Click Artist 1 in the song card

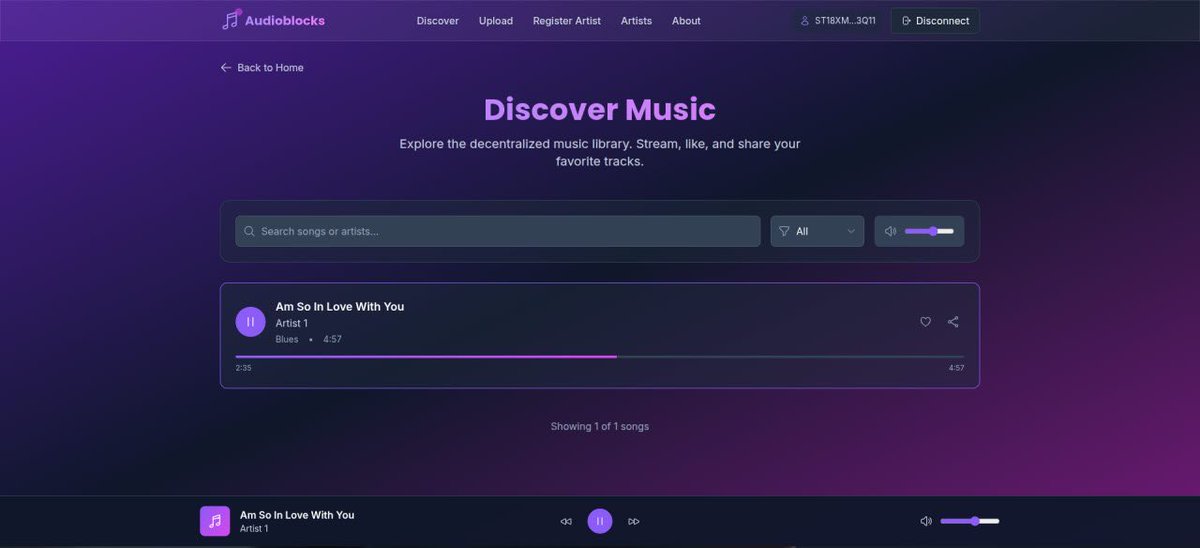pyautogui.click(x=292, y=324)
